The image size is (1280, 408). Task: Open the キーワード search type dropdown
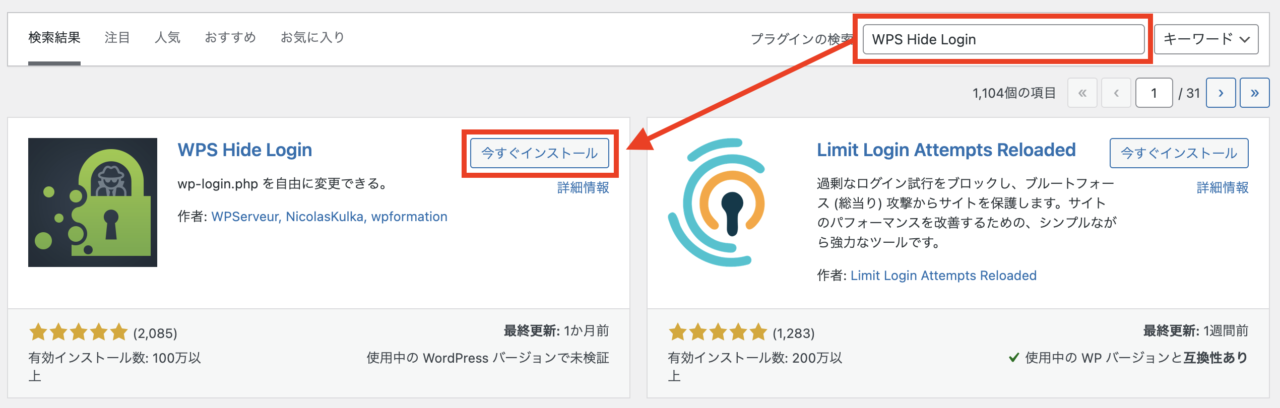1206,39
